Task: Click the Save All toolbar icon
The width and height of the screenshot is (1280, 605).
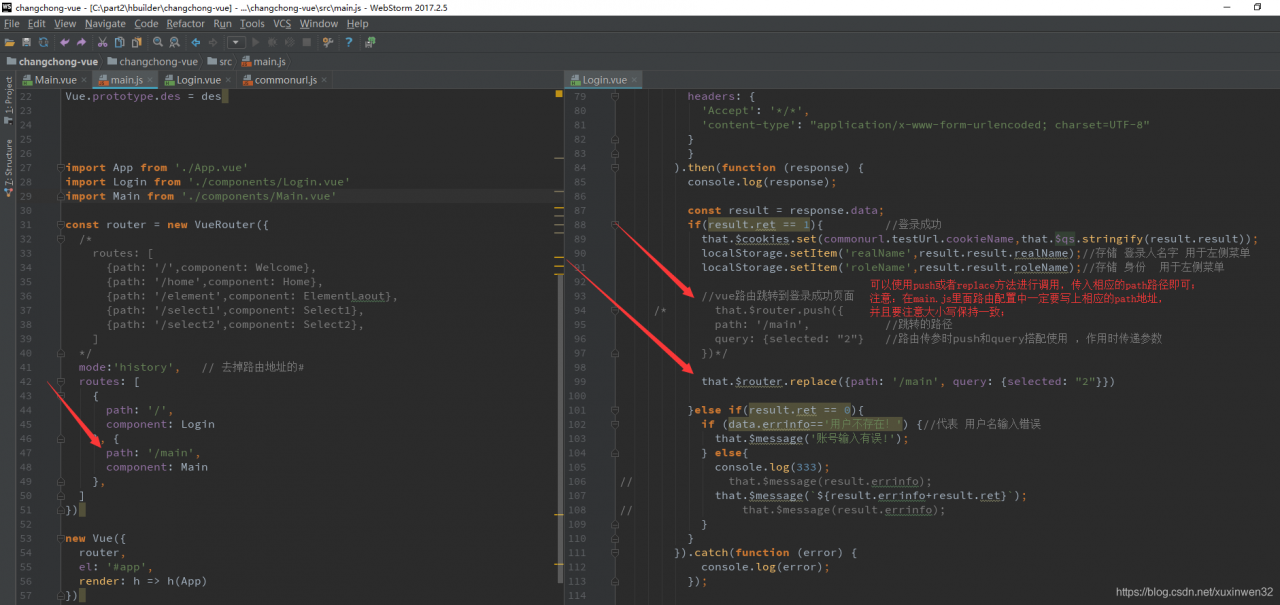Action: pyautogui.click(x=26, y=43)
